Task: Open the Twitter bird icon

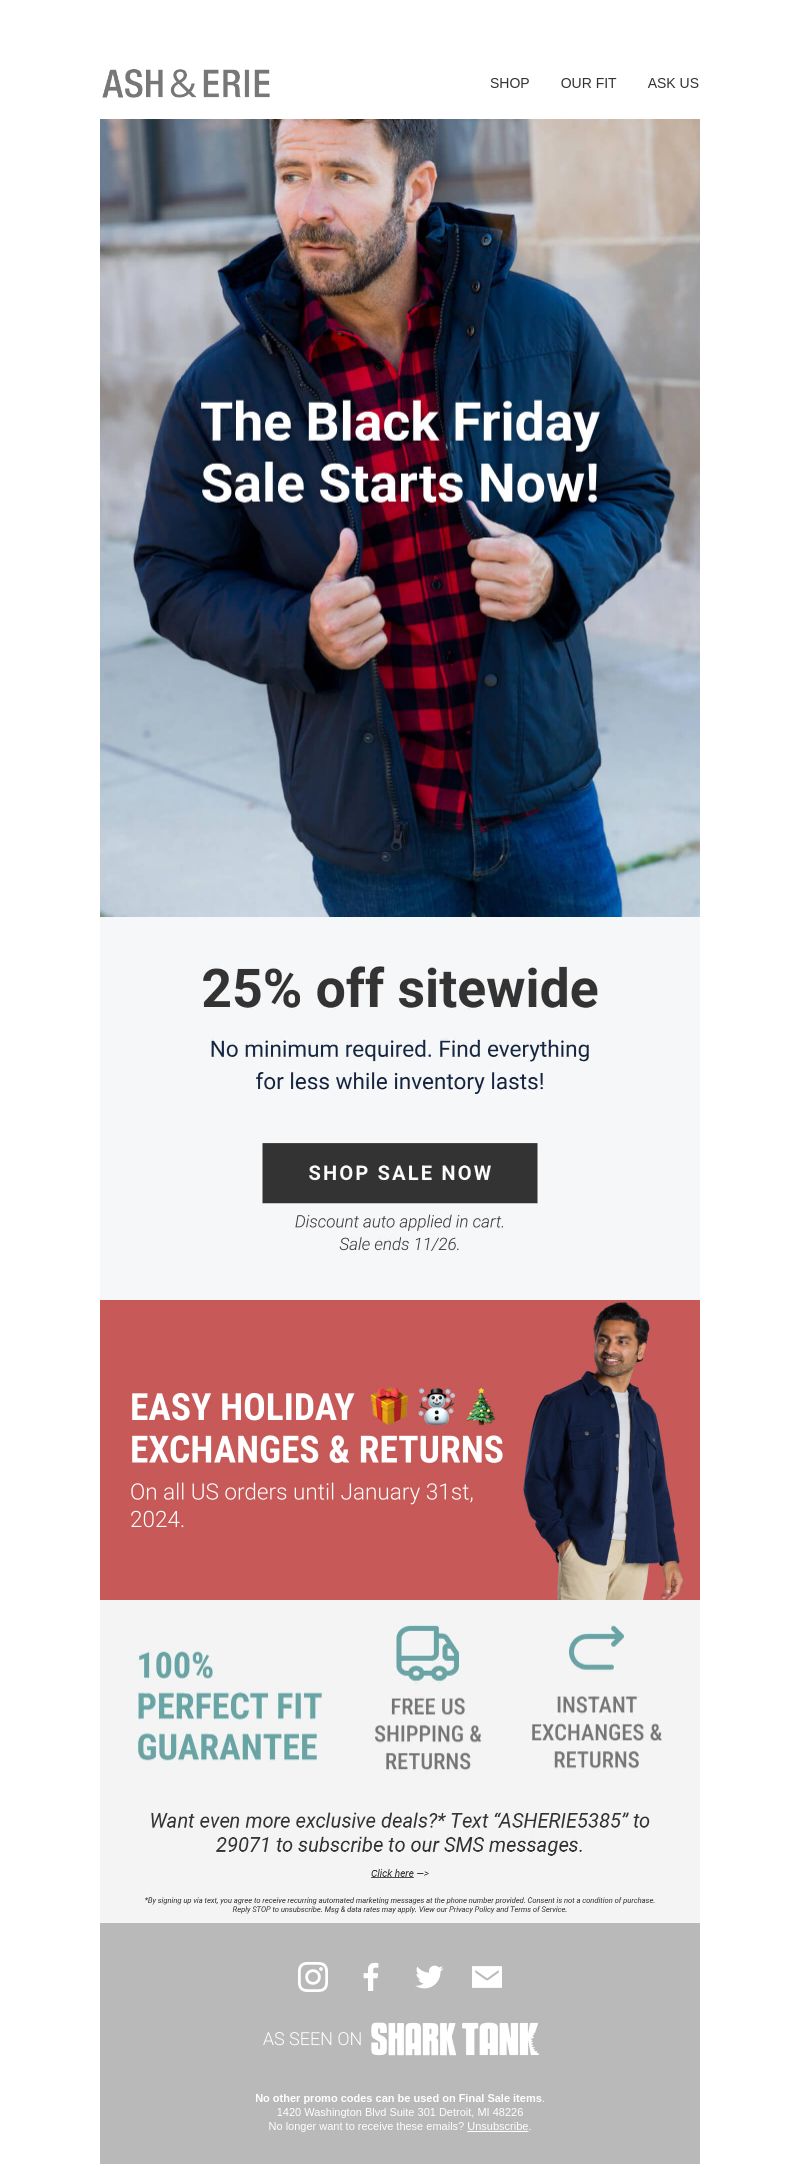Action: (429, 1977)
